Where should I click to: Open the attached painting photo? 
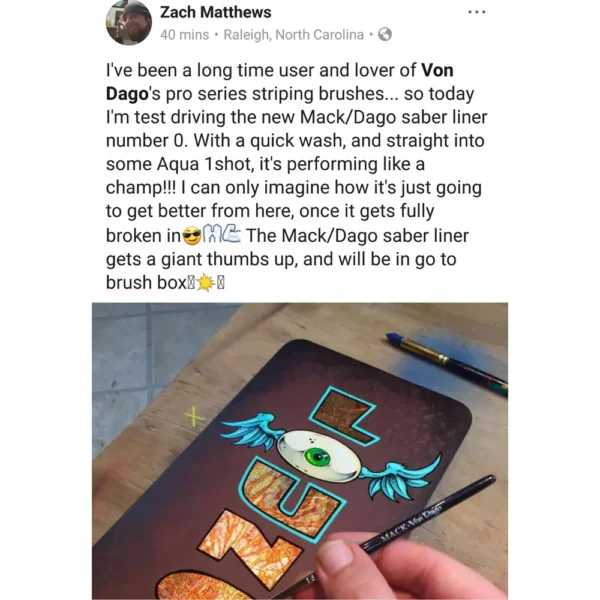point(300,451)
